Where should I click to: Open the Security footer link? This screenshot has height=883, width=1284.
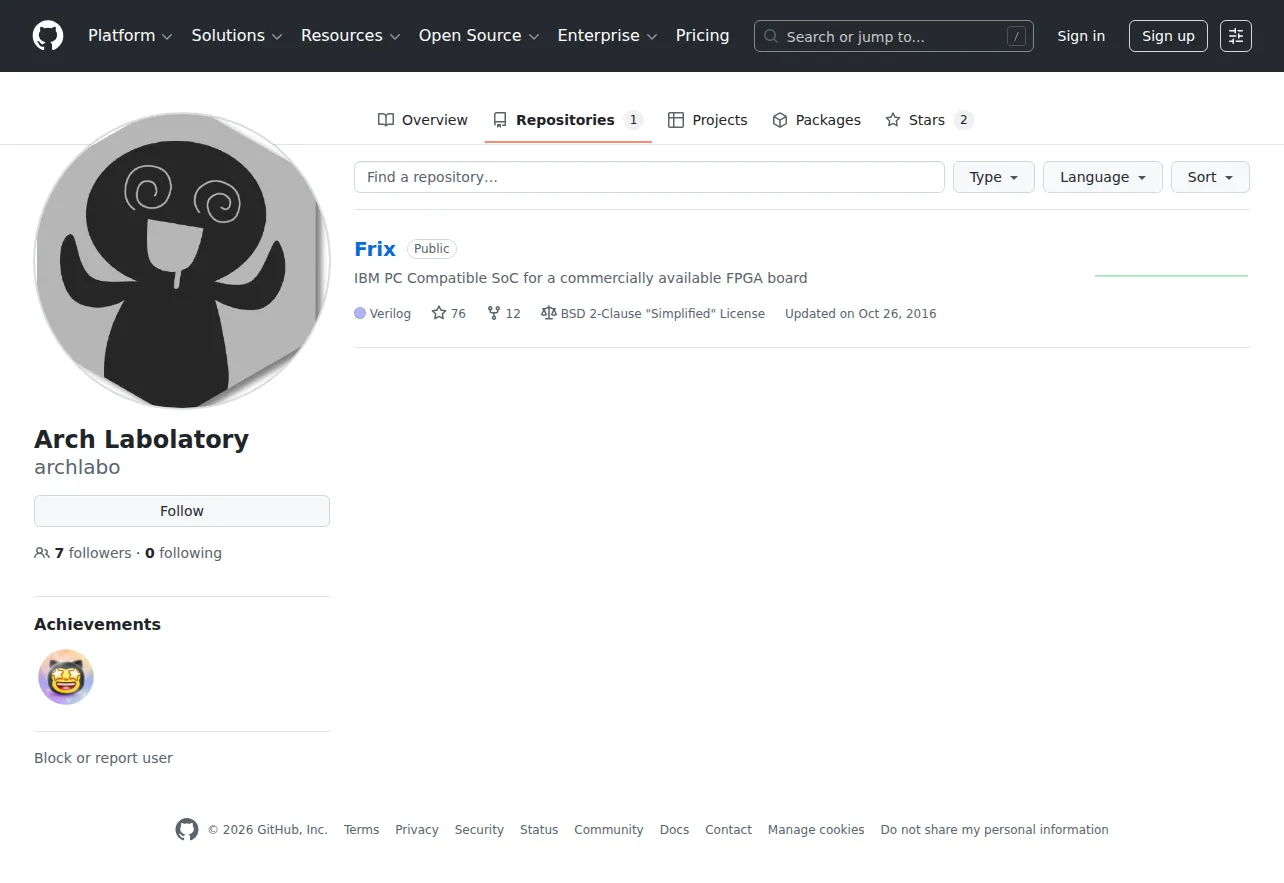pos(479,830)
